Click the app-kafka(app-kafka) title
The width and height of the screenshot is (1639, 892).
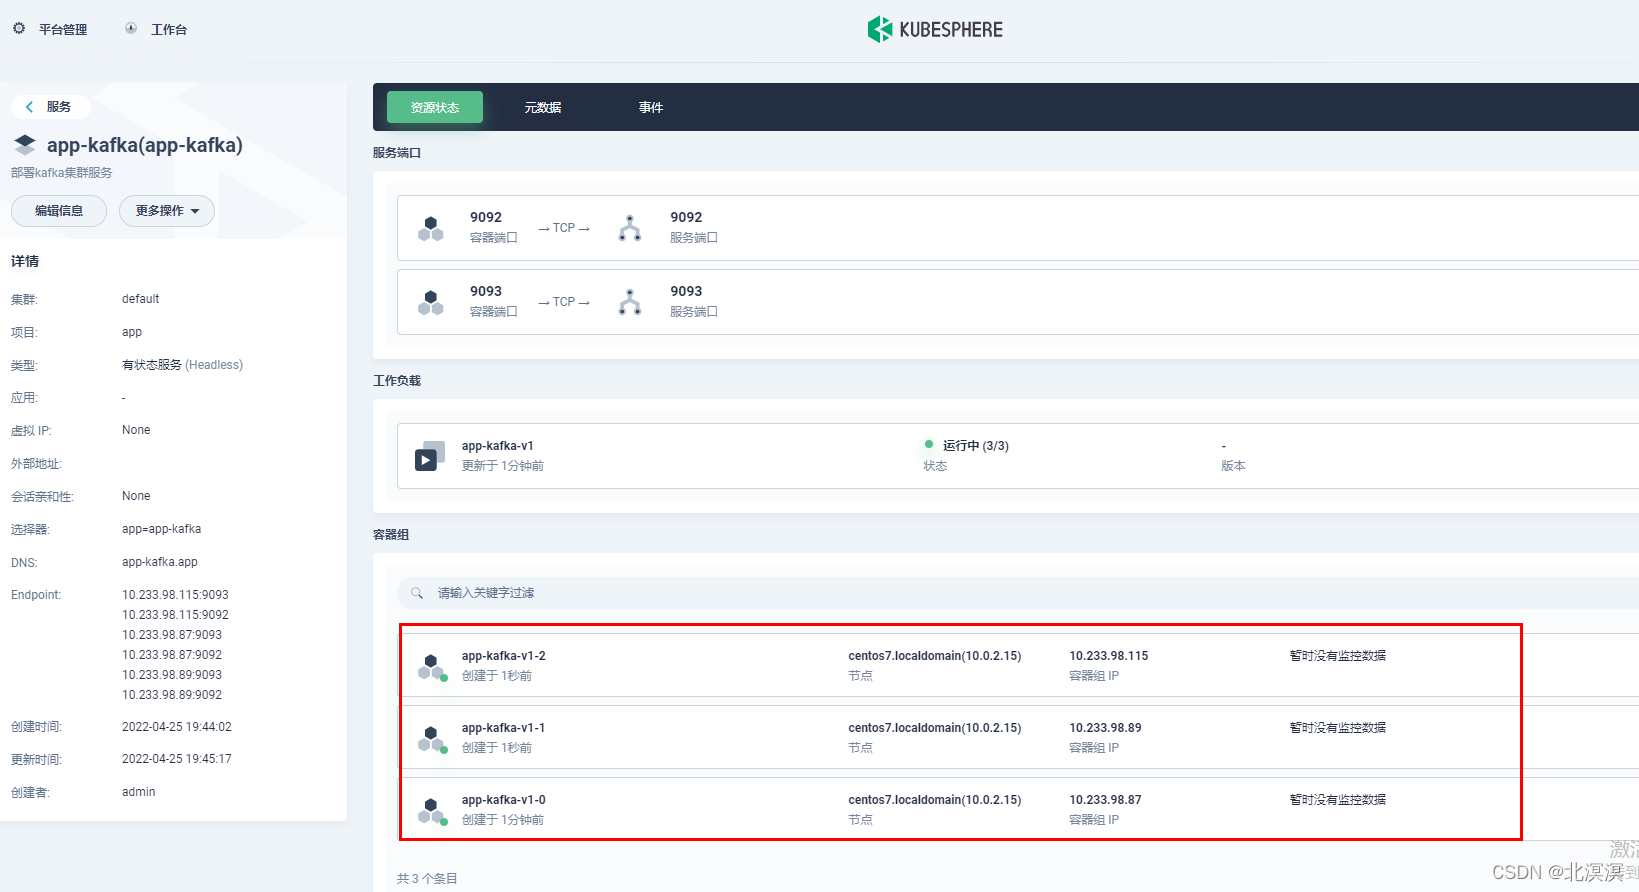145,145
